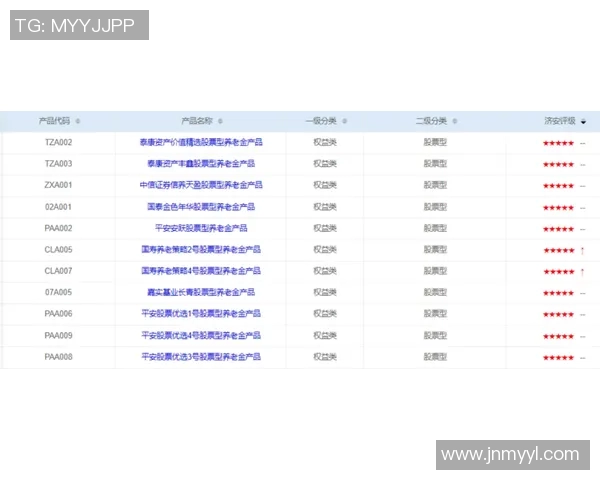Click the five-star rating in PAA008 row
This screenshot has width=600, height=480.
[x=558, y=358]
